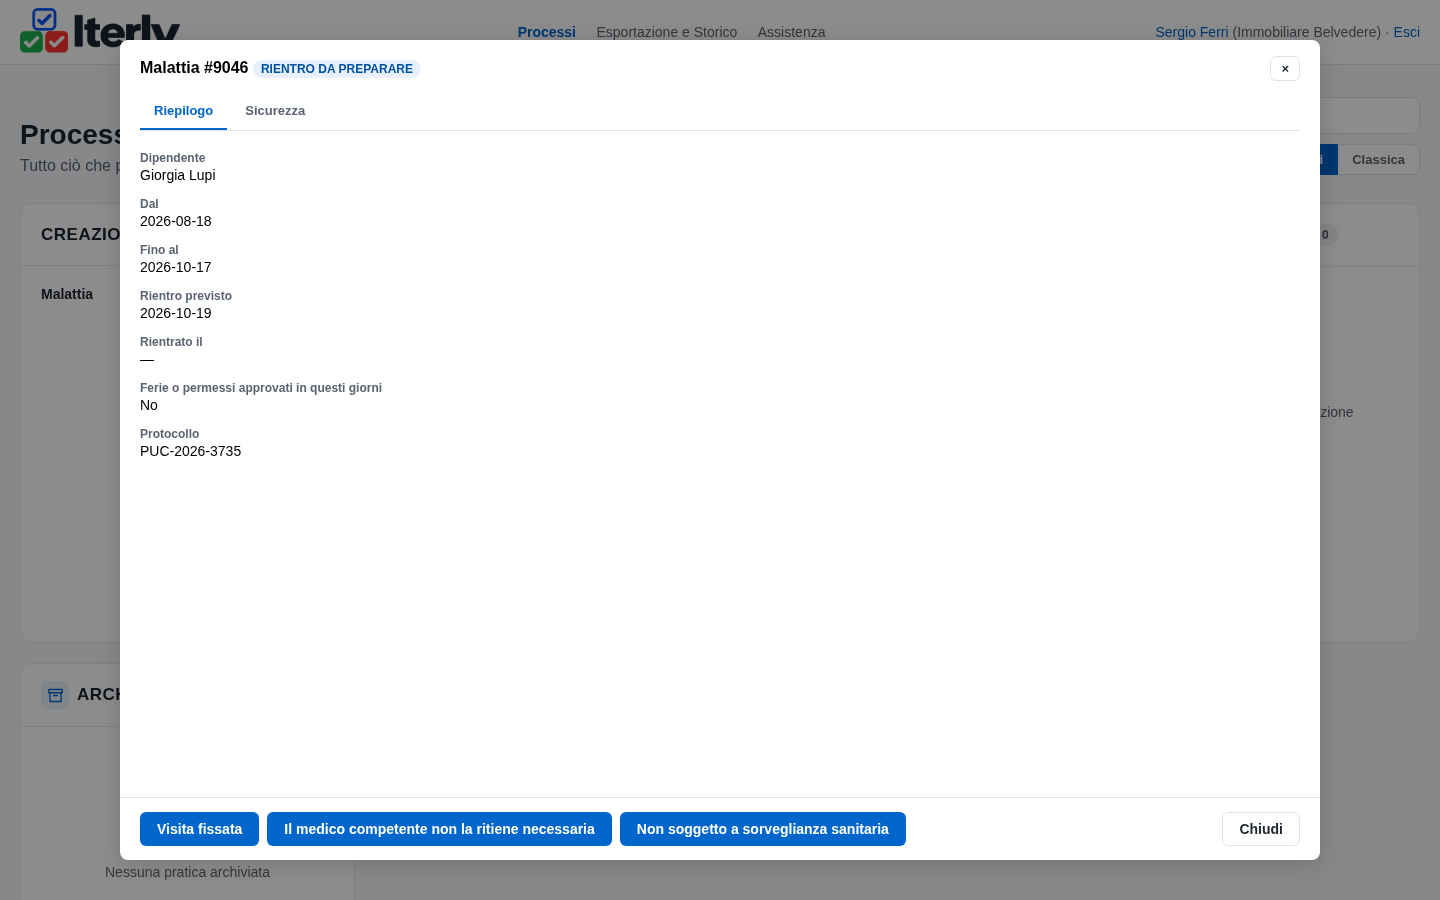Image resolution: width=1440 pixels, height=900 pixels.
Task: Go to Esportazione e Storico
Action: coord(667,32)
